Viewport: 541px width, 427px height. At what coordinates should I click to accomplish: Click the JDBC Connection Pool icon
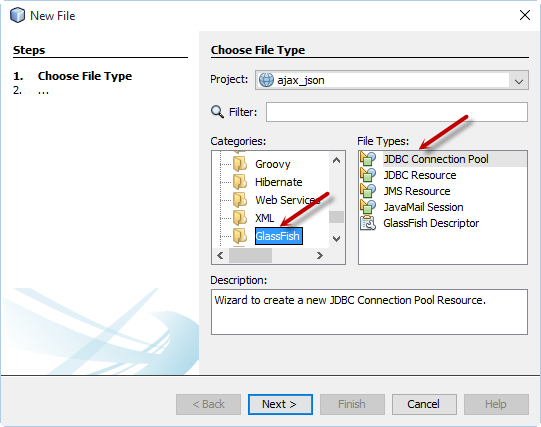coord(368,159)
